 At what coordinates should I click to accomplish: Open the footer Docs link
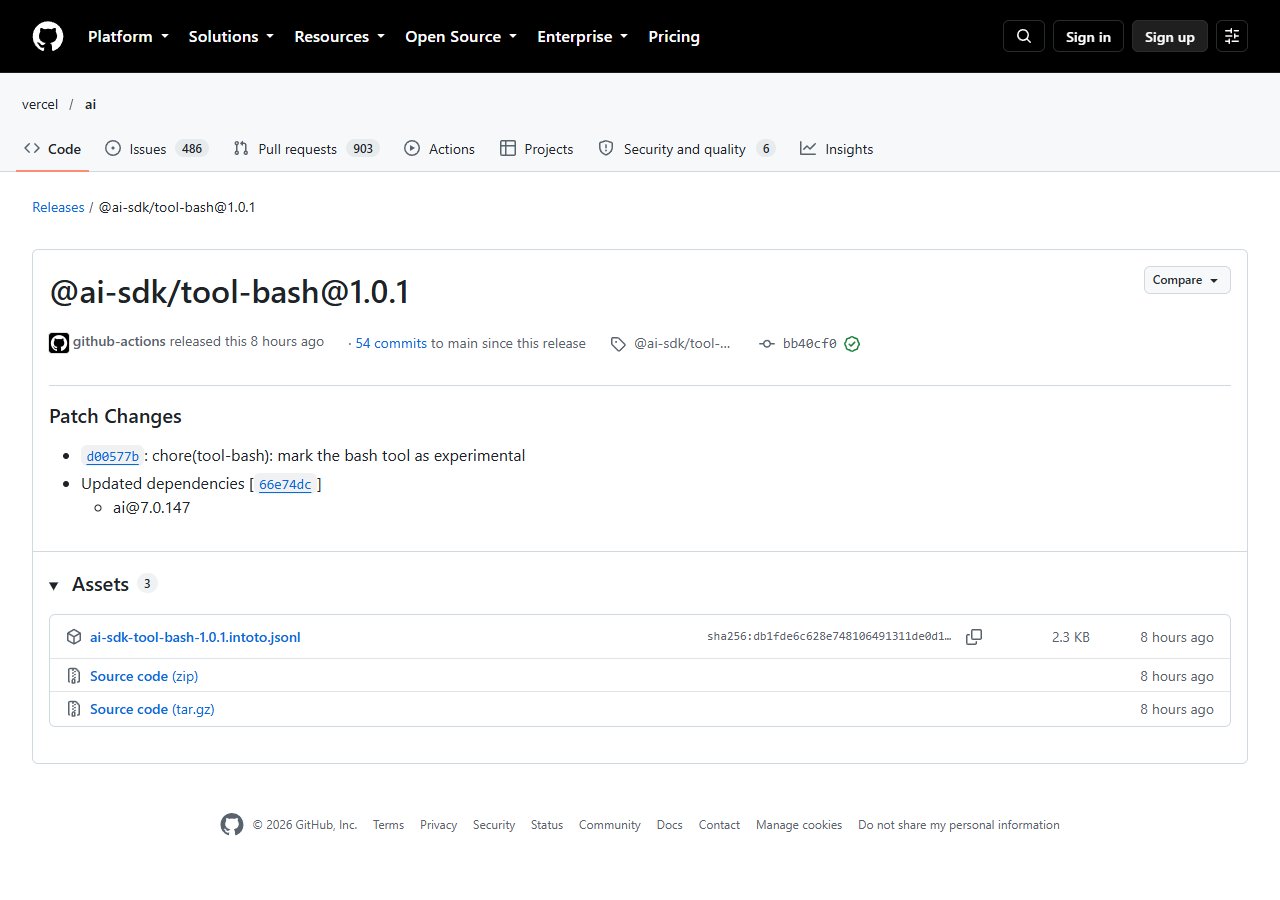pyautogui.click(x=670, y=825)
